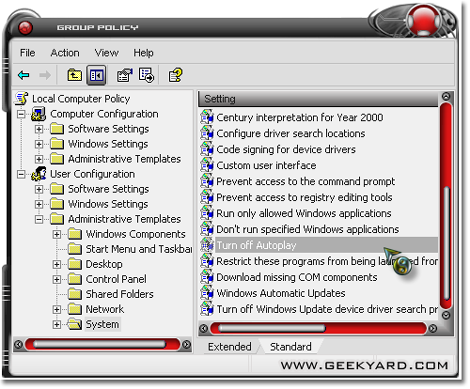Select Run only allowed Windows applications
The width and height of the screenshot is (470, 389).
(x=304, y=213)
